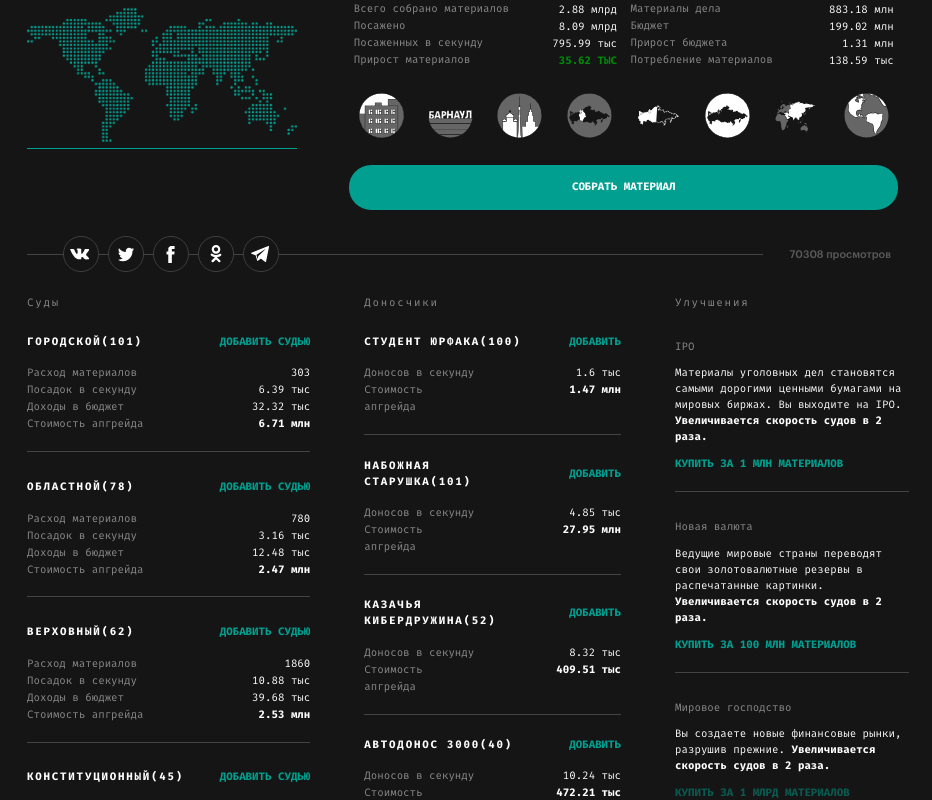Add a judge to Городской court
This screenshot has height=800, width=932.
point(265,342)
